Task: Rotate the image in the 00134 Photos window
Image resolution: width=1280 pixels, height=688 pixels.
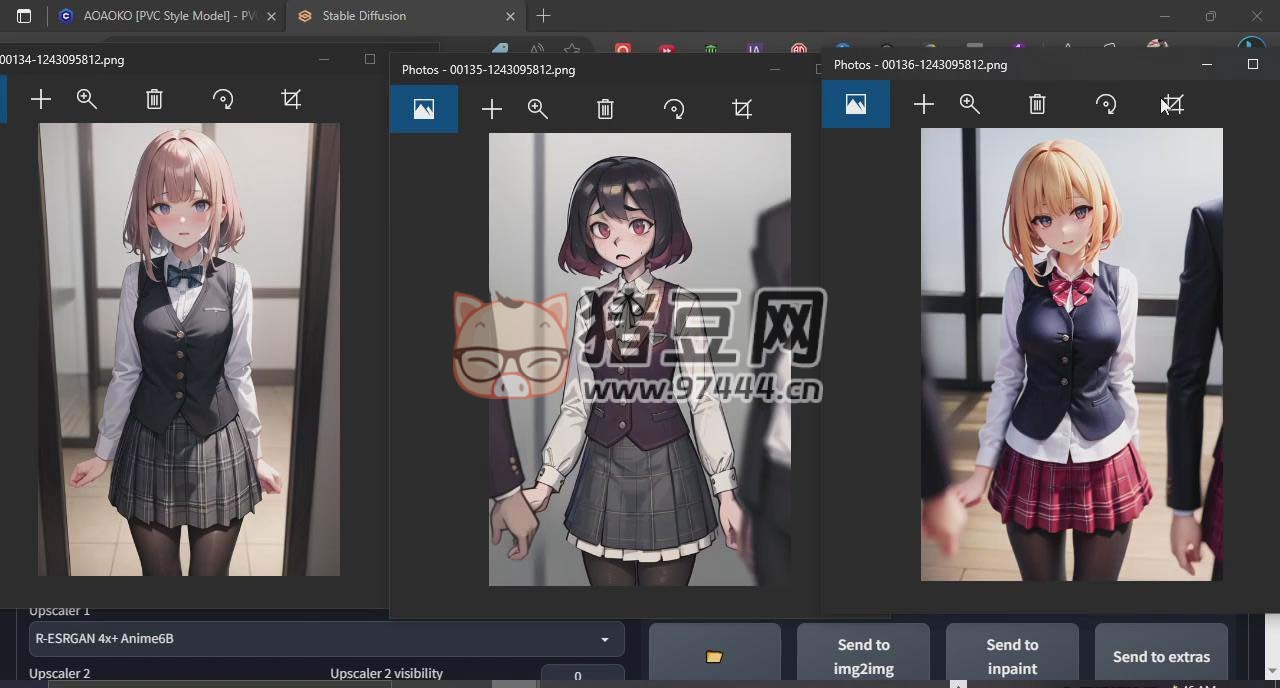Action: pos(223,99)
